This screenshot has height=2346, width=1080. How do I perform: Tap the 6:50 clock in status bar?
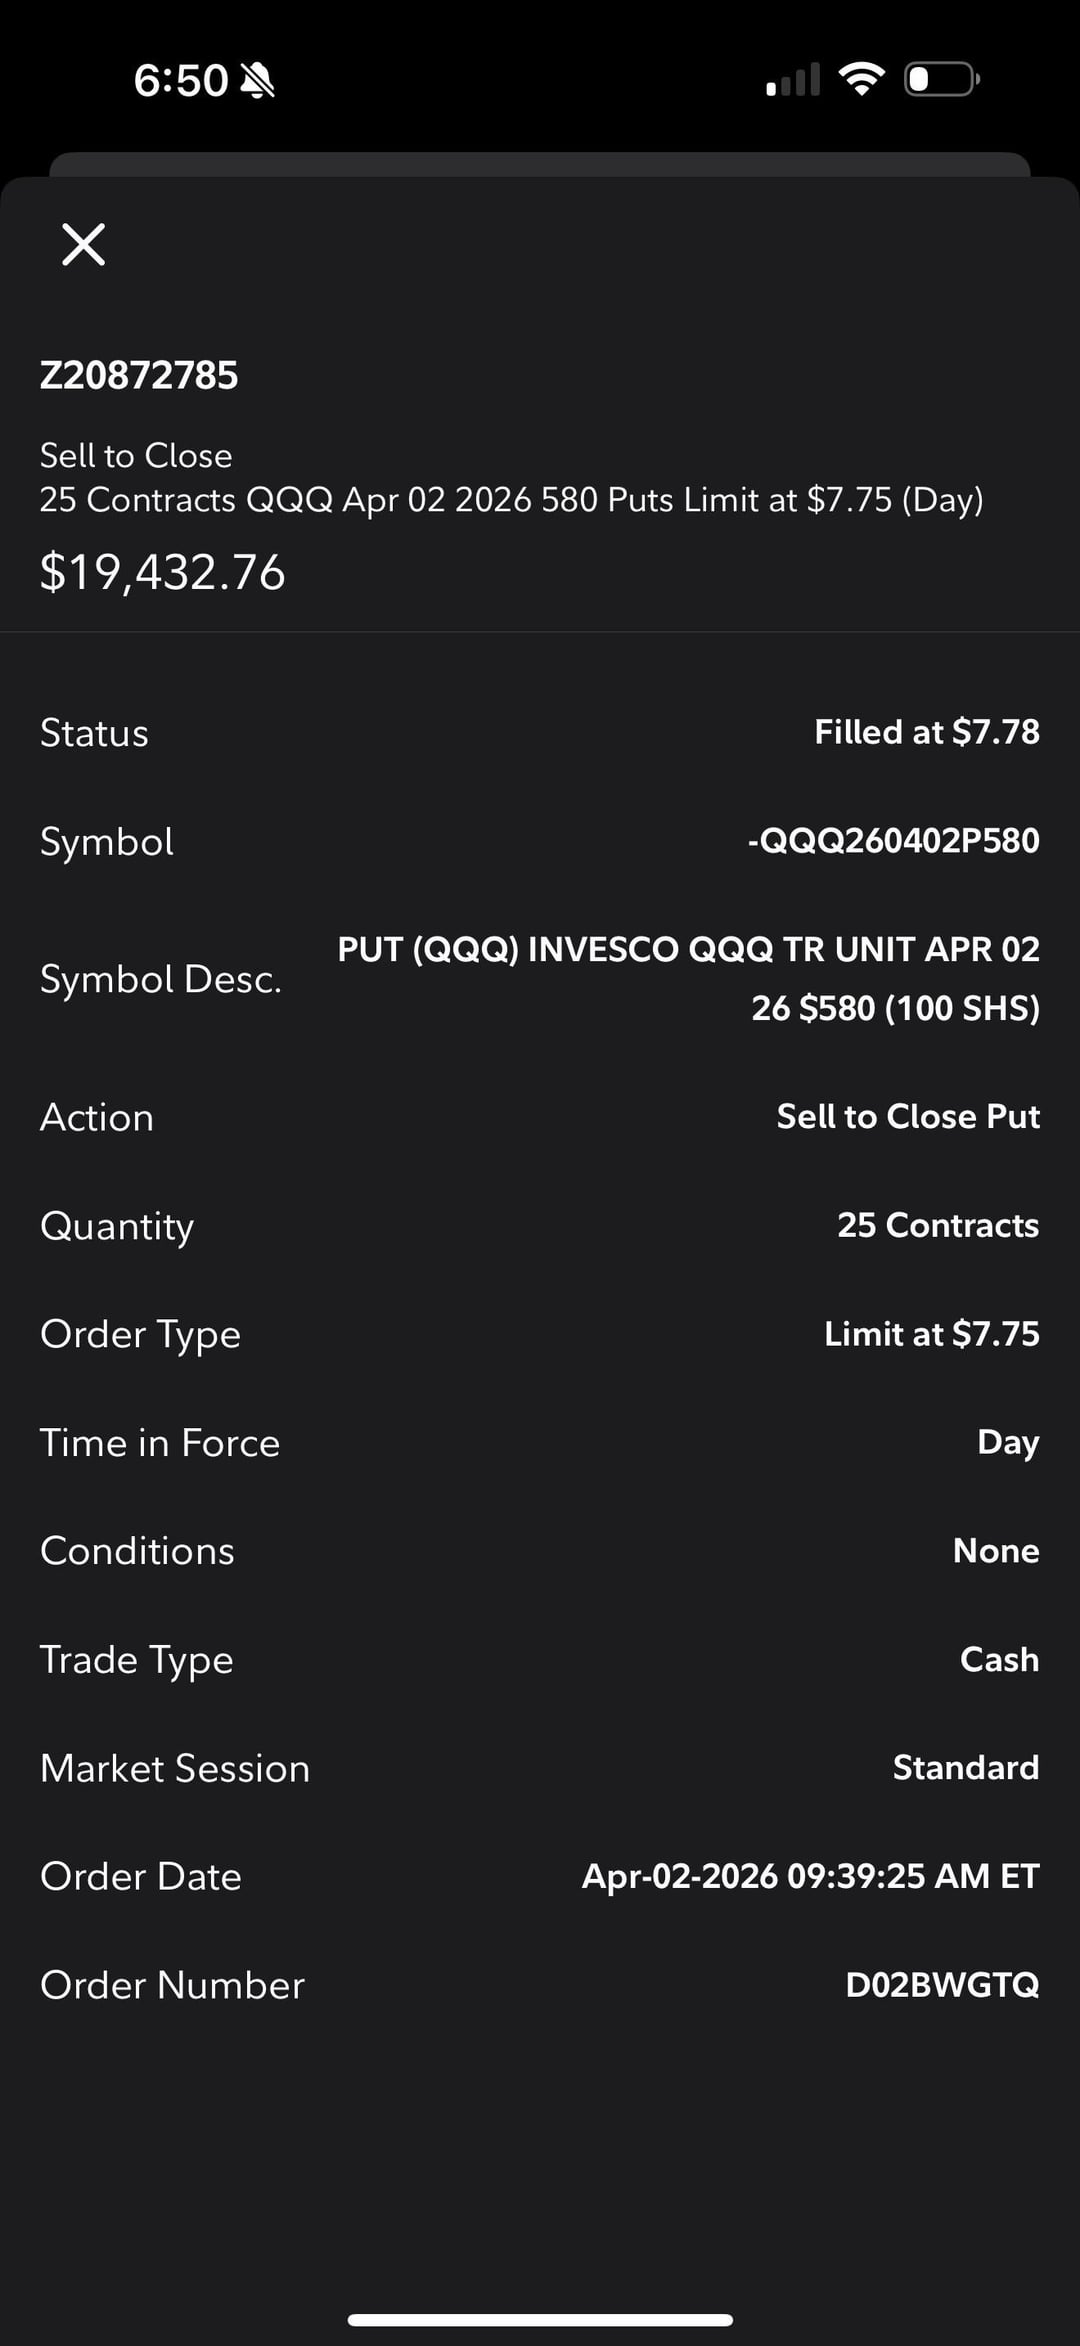[180, 81]
